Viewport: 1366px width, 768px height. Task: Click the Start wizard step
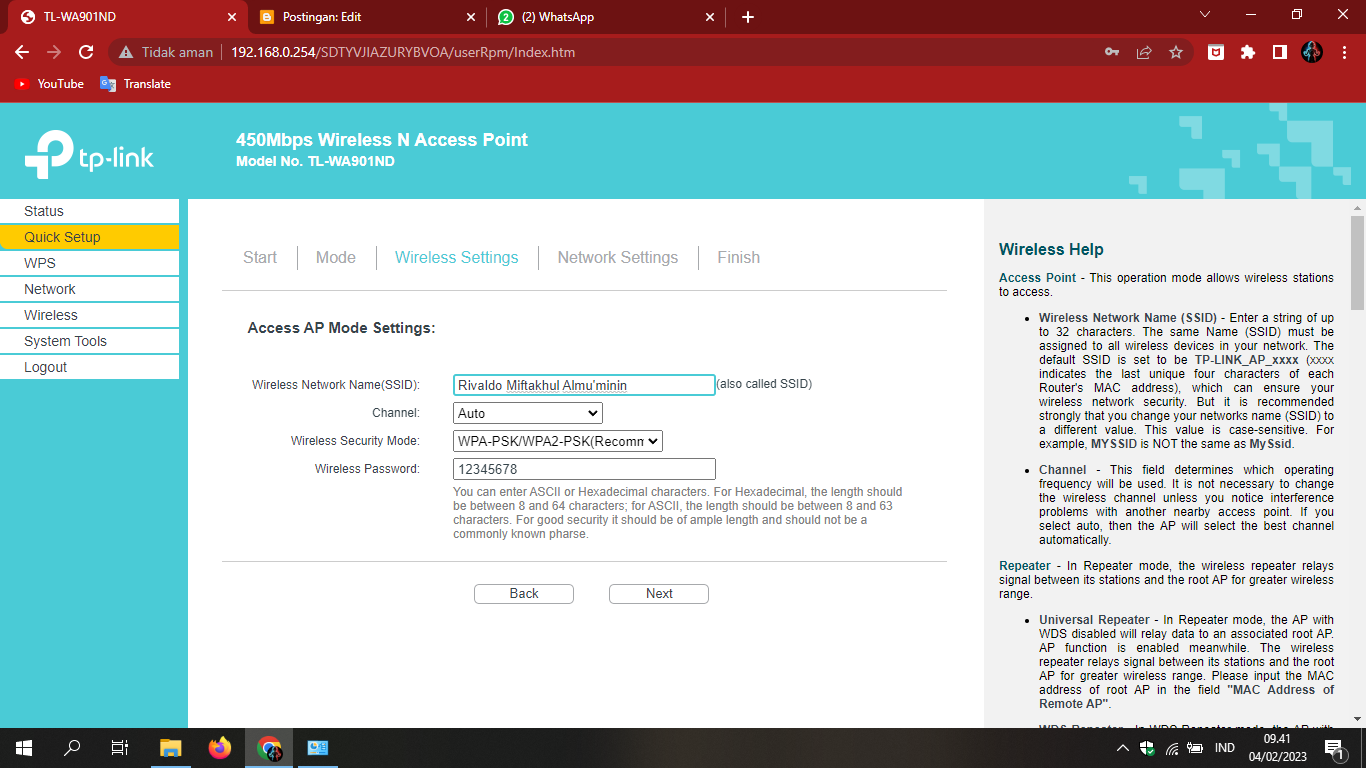[260, 258]
